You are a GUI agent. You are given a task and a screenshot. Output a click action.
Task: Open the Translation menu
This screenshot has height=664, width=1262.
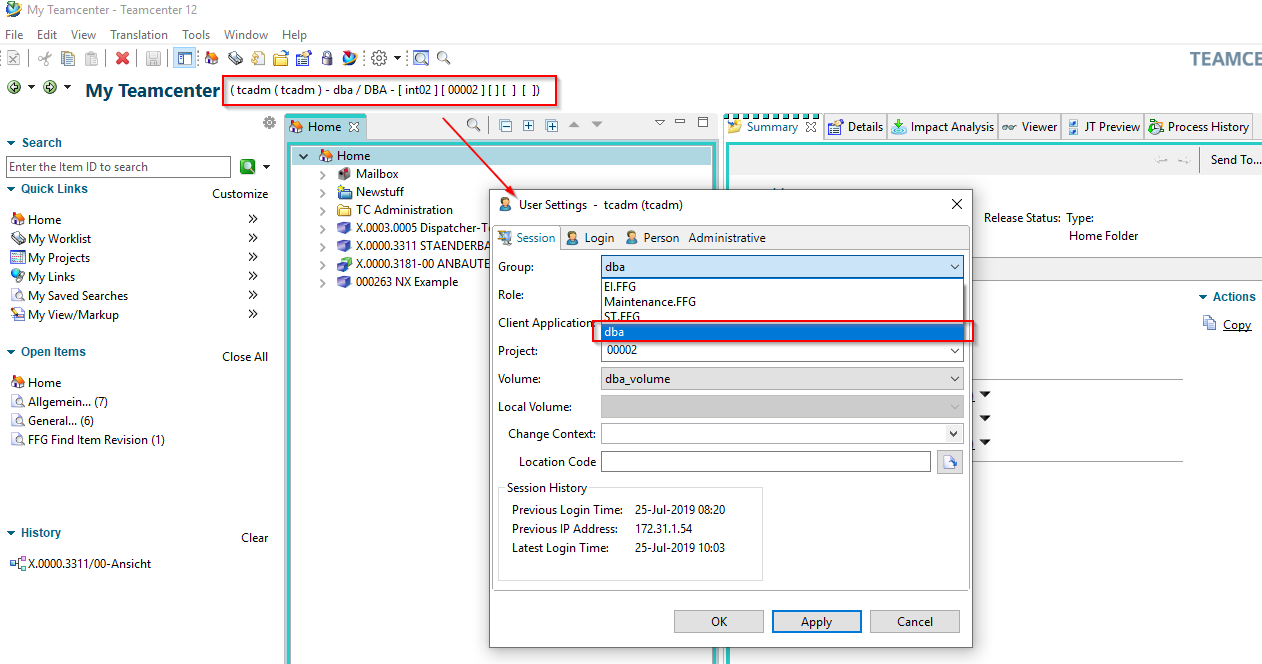(x=139, y=35)
